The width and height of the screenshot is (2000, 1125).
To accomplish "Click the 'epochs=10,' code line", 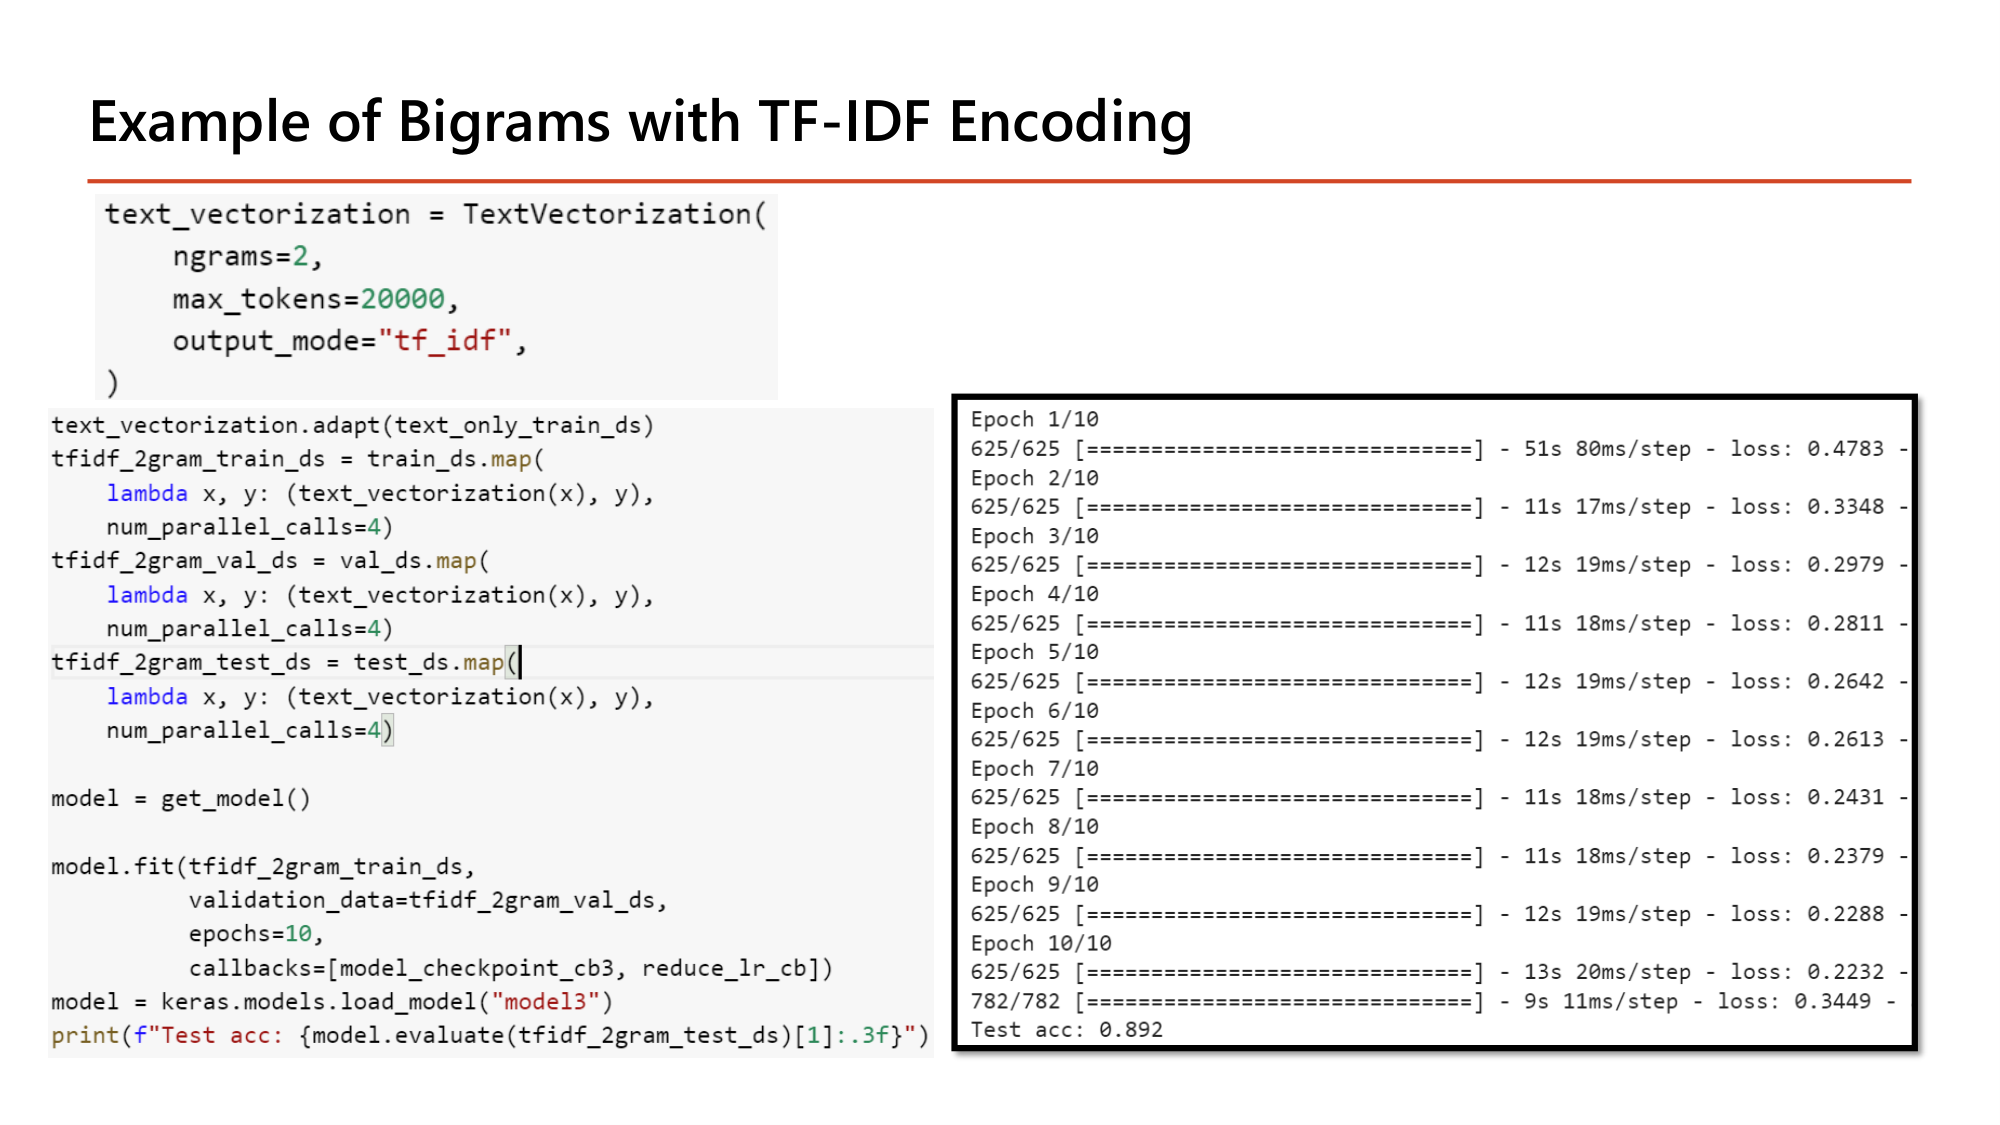I will [256, 934].
